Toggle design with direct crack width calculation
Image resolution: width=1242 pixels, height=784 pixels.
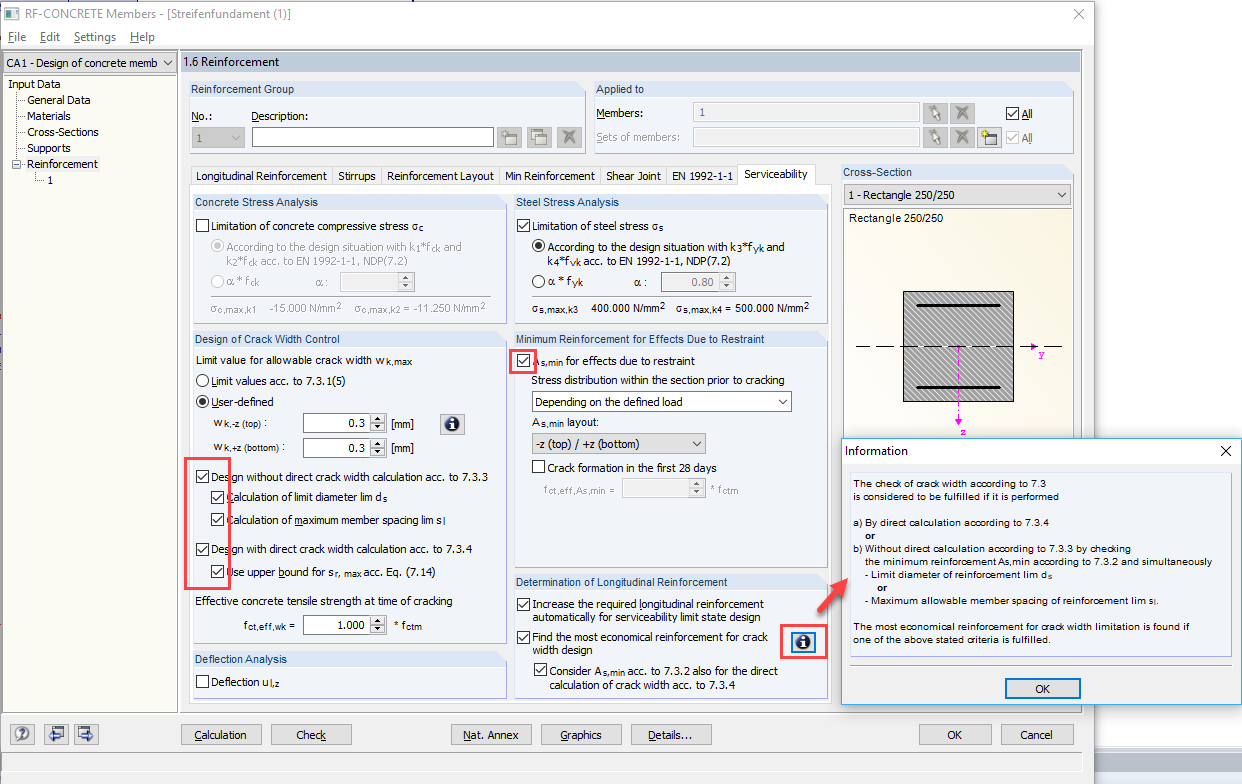203,549
